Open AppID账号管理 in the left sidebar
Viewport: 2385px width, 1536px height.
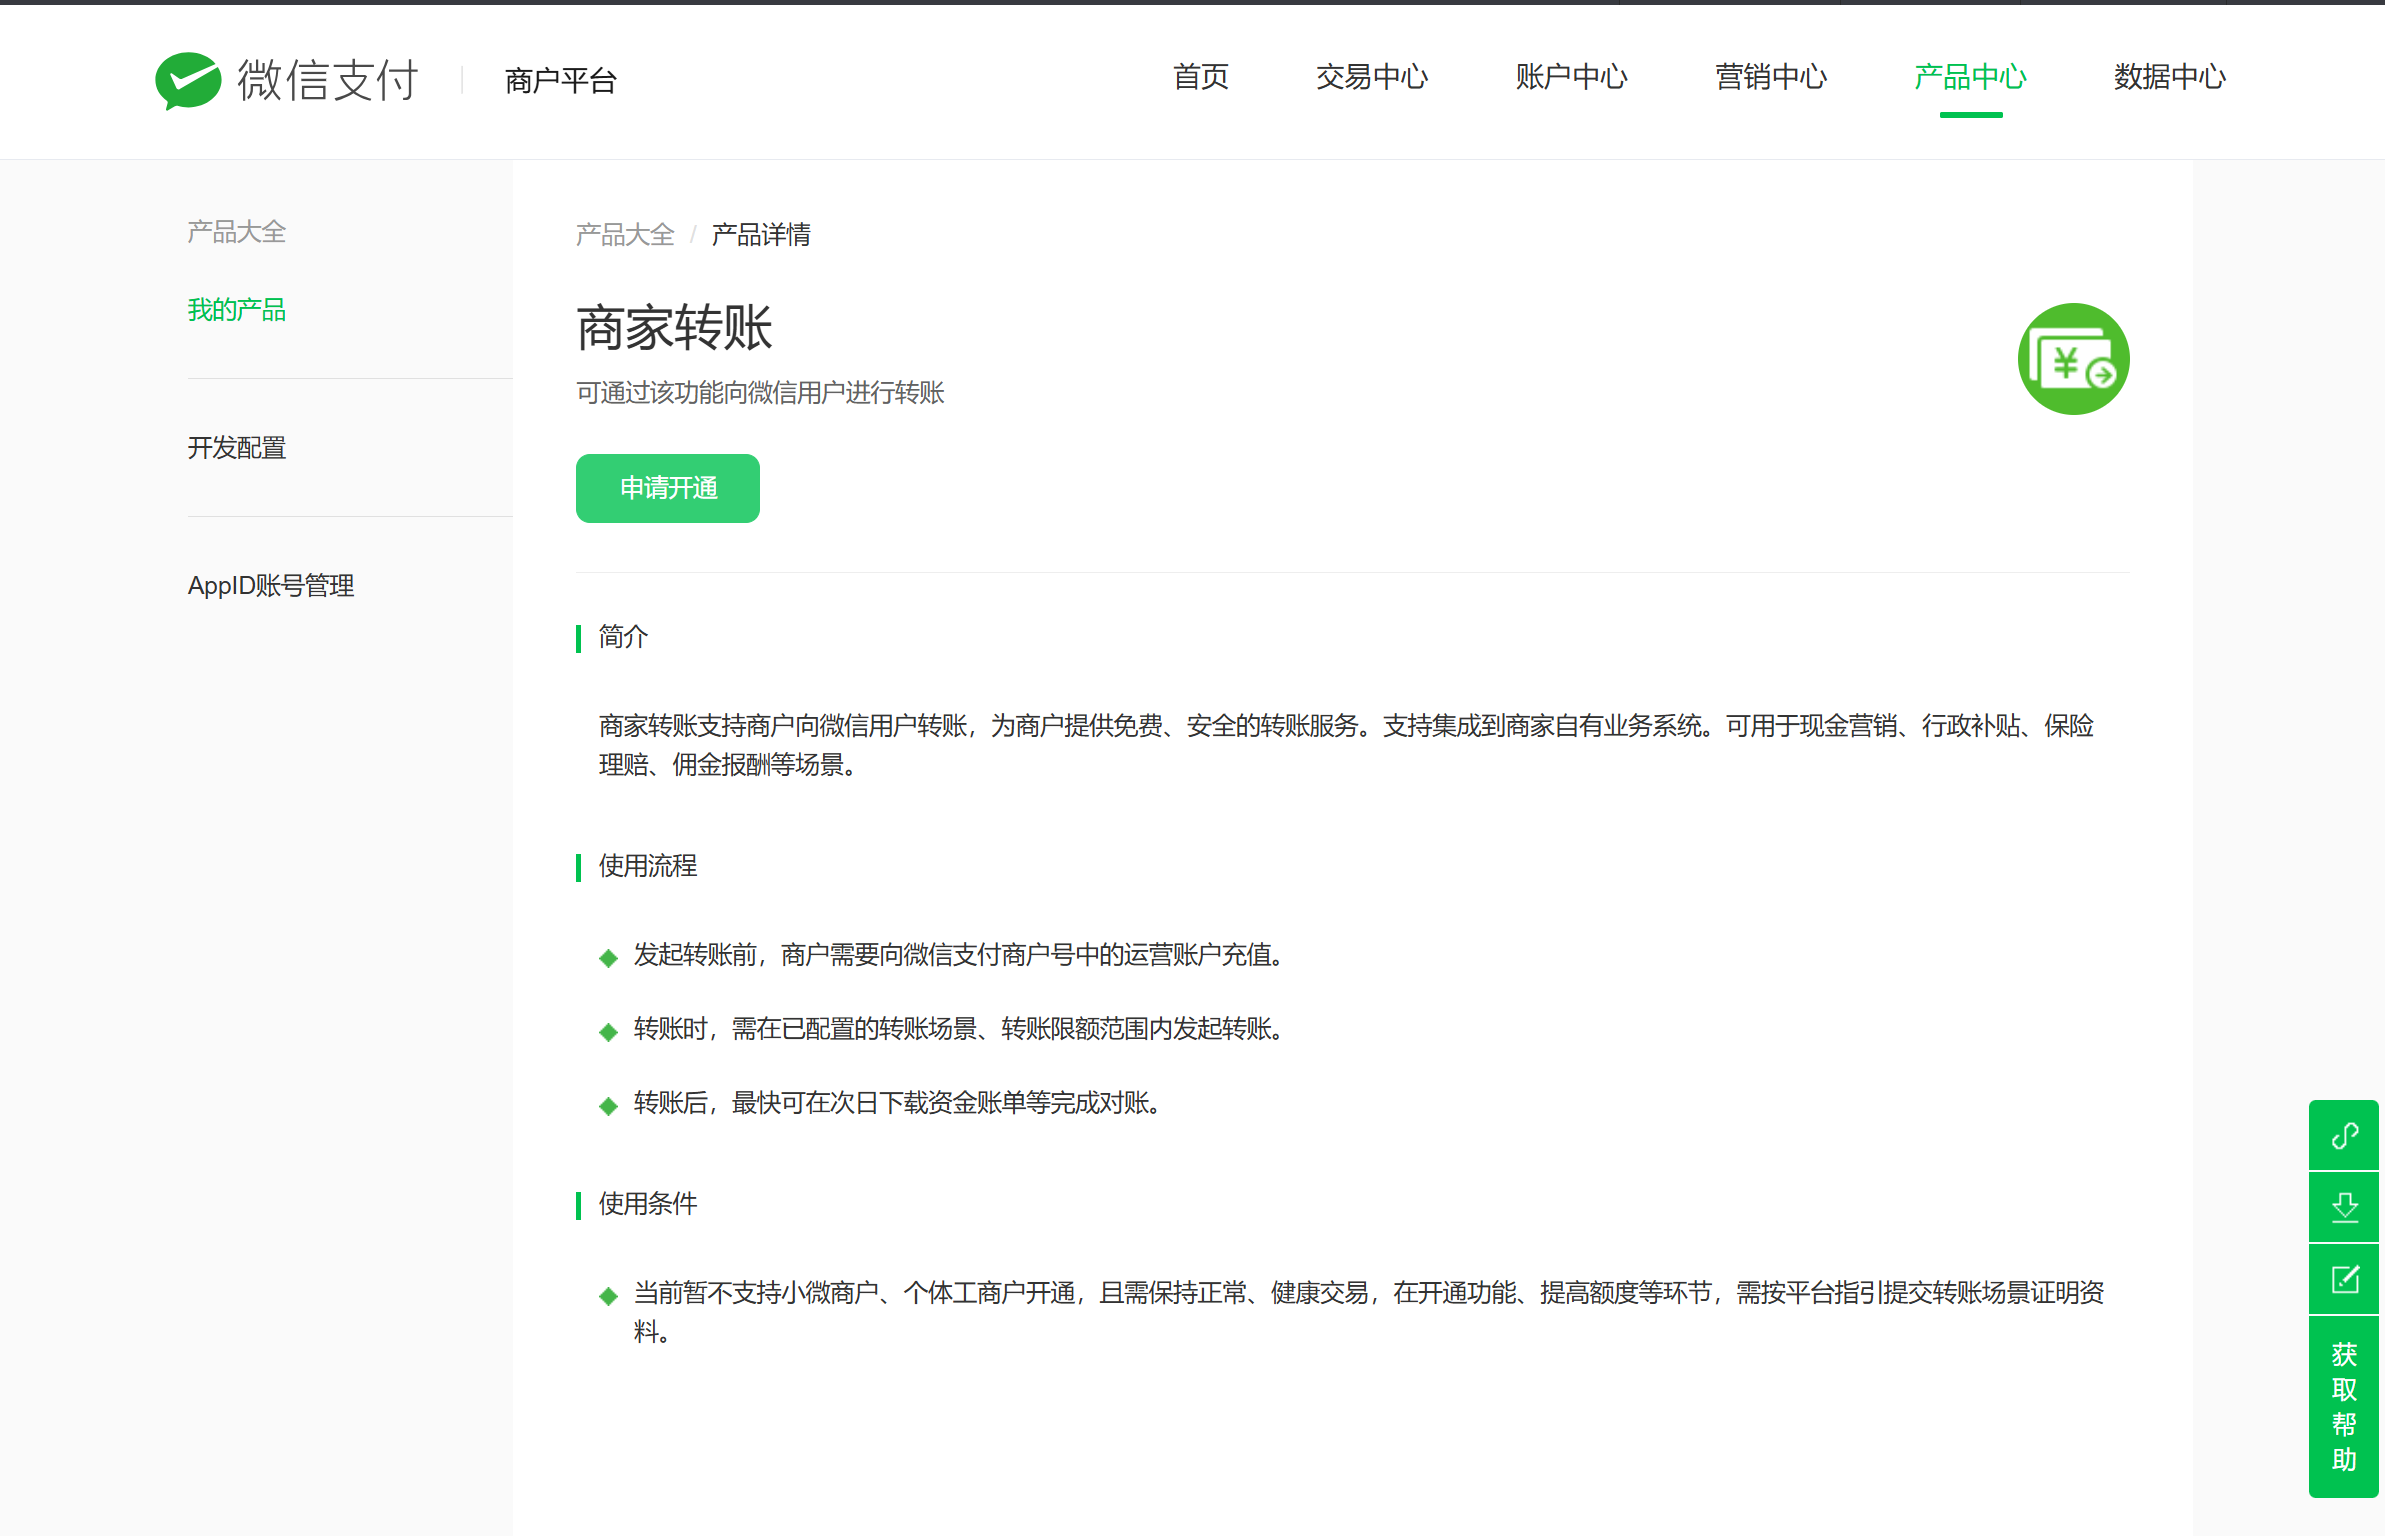pos(271,586)
